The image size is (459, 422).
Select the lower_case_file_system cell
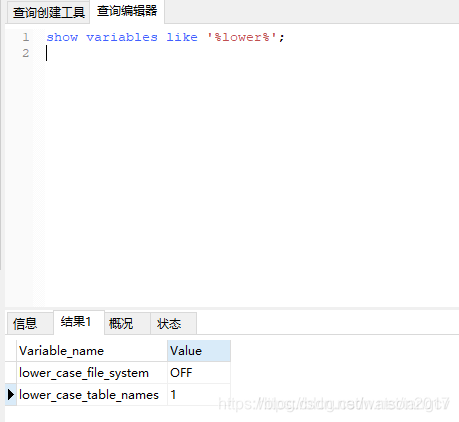coord(92,373)
